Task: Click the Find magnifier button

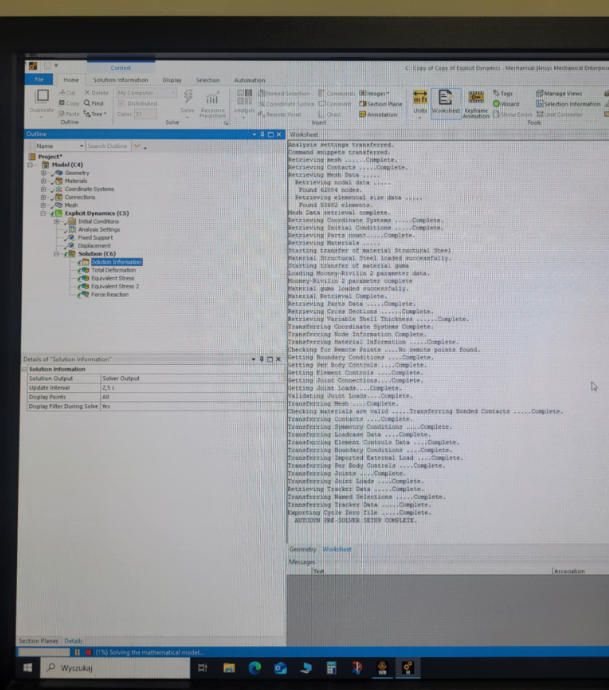Action: tap(93, 103)
